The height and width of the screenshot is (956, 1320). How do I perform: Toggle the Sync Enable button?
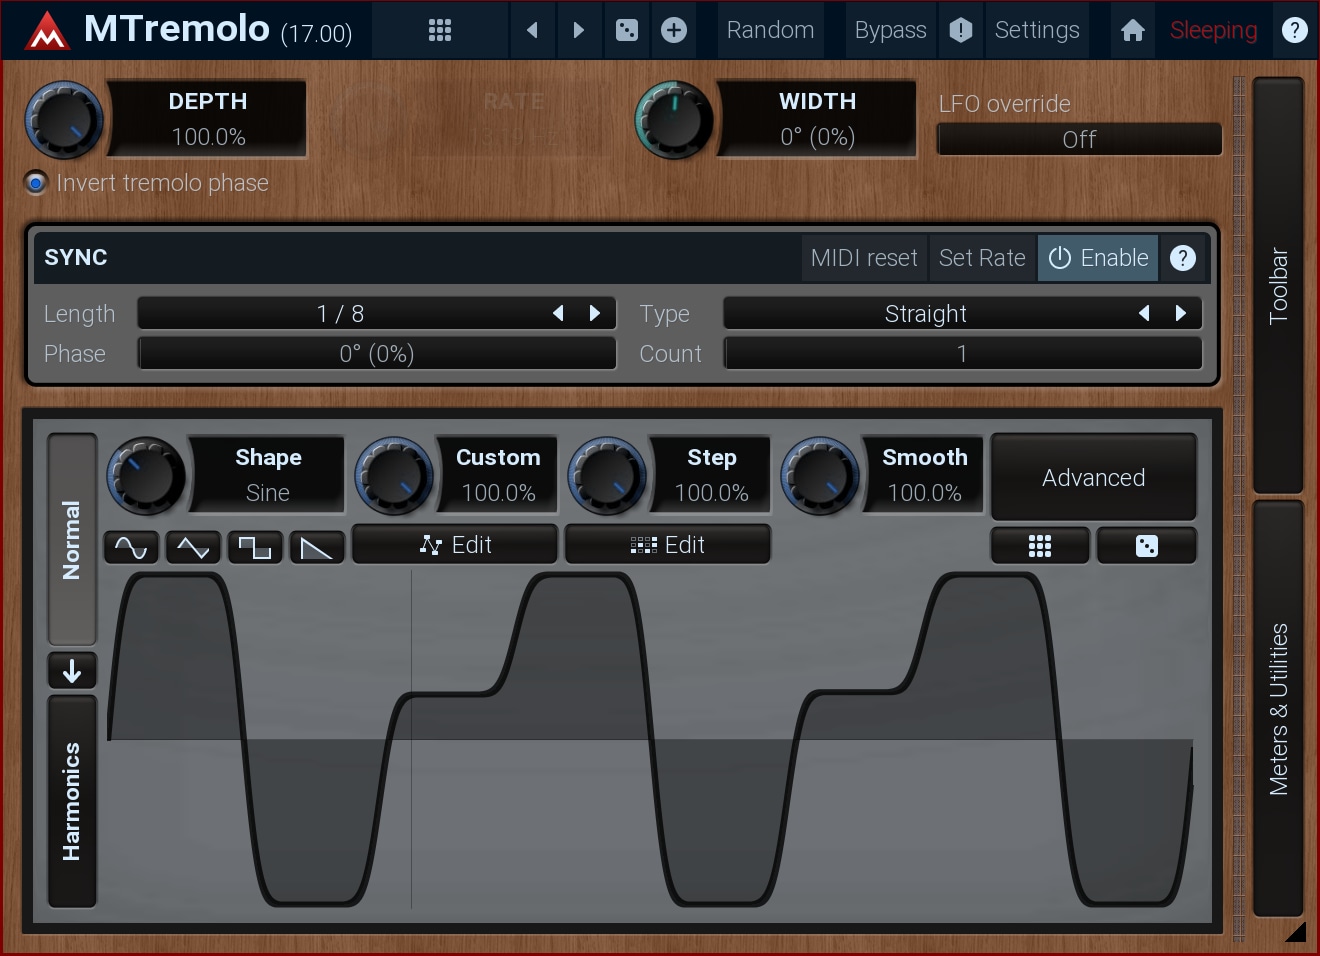[1098, 258]
